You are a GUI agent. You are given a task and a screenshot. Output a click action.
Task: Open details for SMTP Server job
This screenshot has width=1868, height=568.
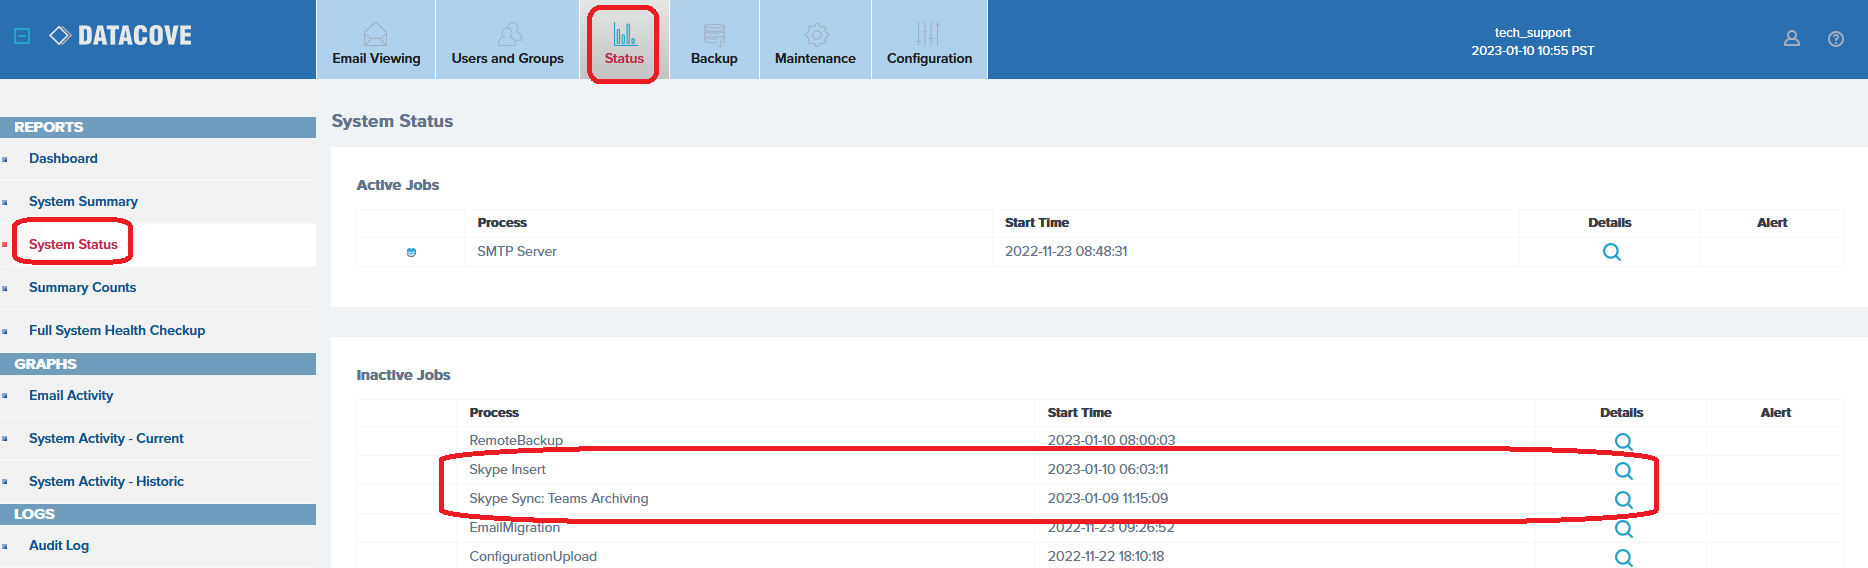tap(1611, 252)
